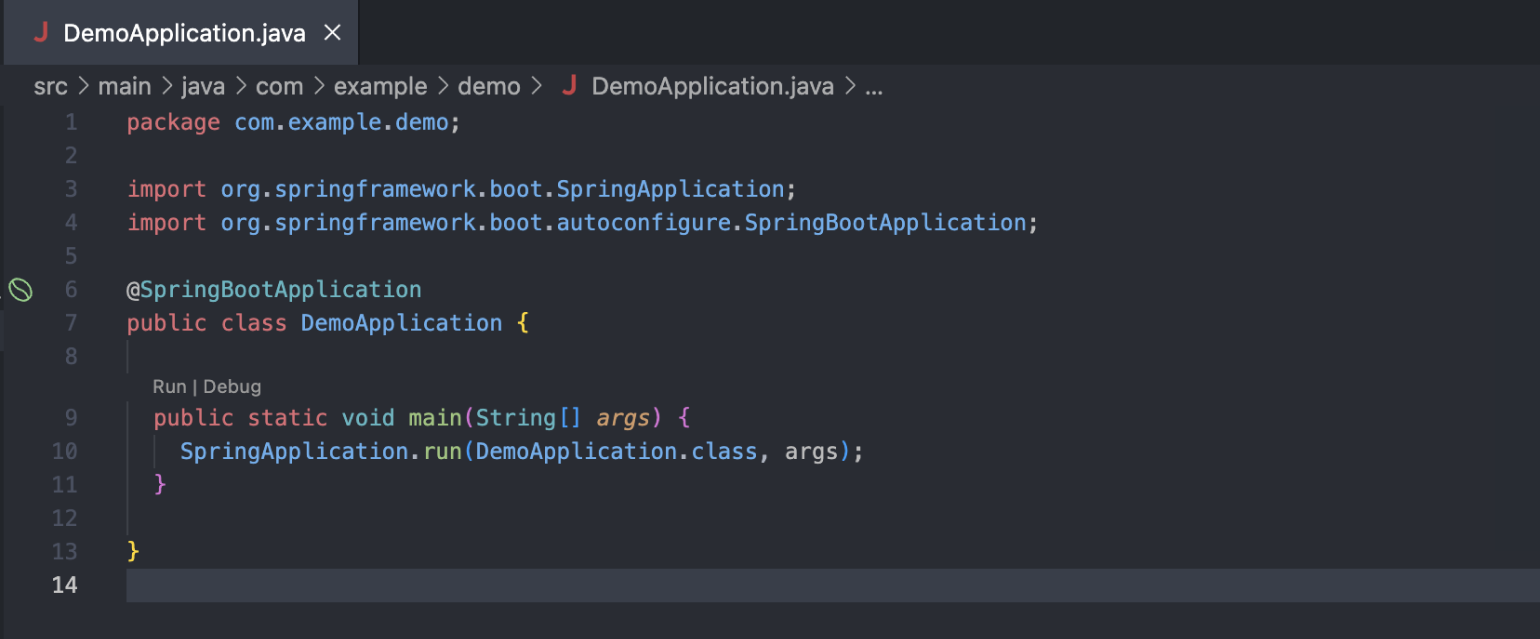Click the Debug code lens link

coord(232,387)
